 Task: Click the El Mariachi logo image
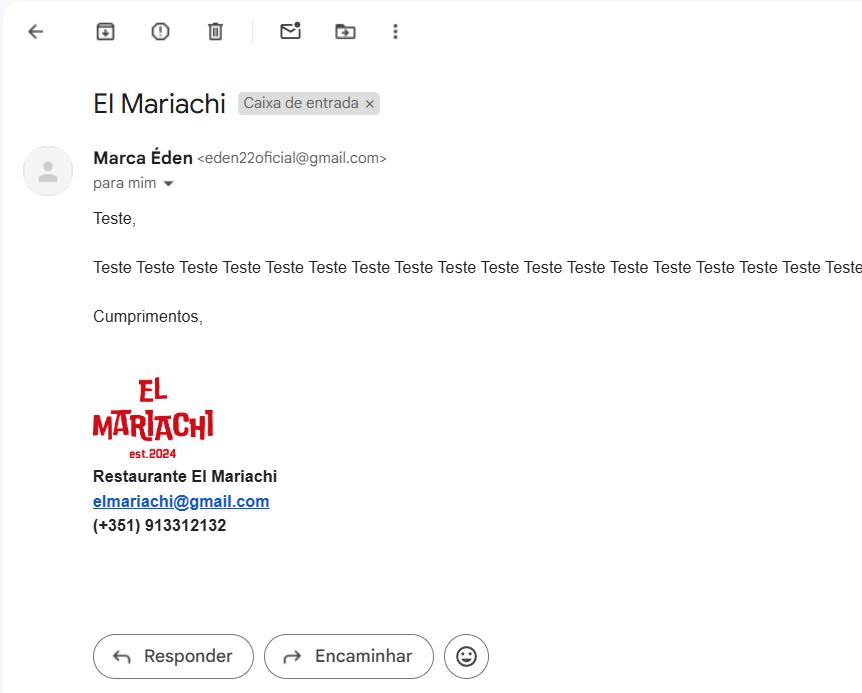153,418
